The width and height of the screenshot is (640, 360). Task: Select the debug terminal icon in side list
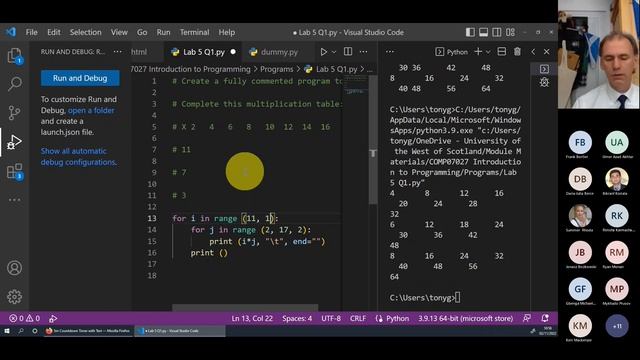tap(544, 82)
